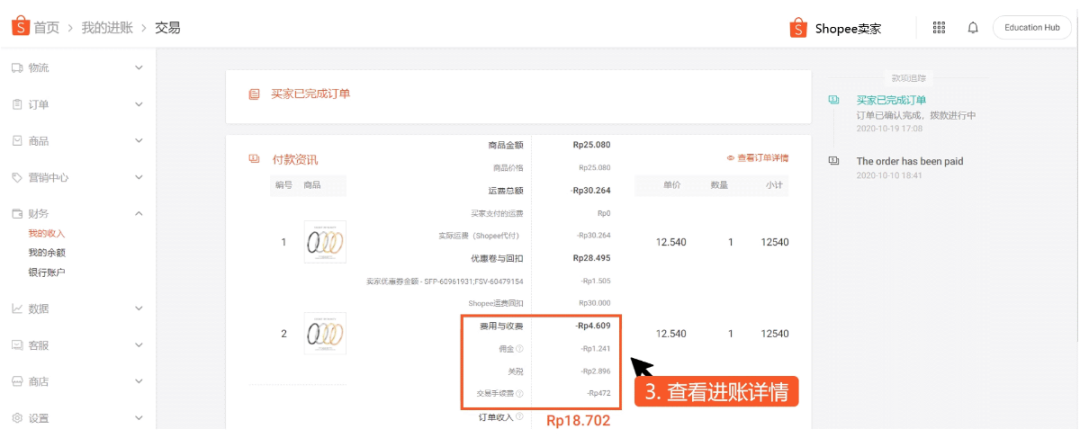1080x447 pixels.
Task: Collapse the 财务 sidebar section chevron
Action: tap(138, 214)
